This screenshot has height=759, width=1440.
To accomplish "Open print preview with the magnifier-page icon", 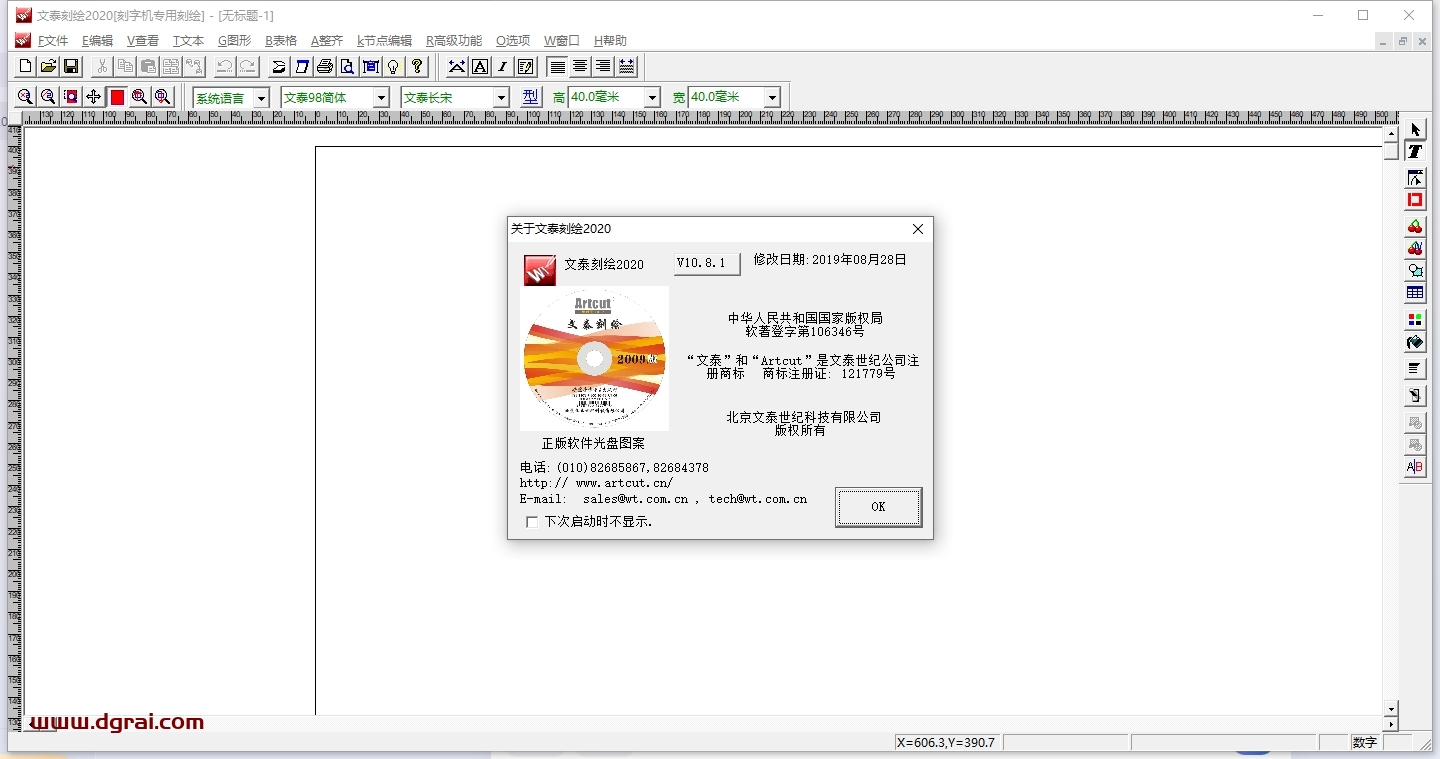I will 348,66.
